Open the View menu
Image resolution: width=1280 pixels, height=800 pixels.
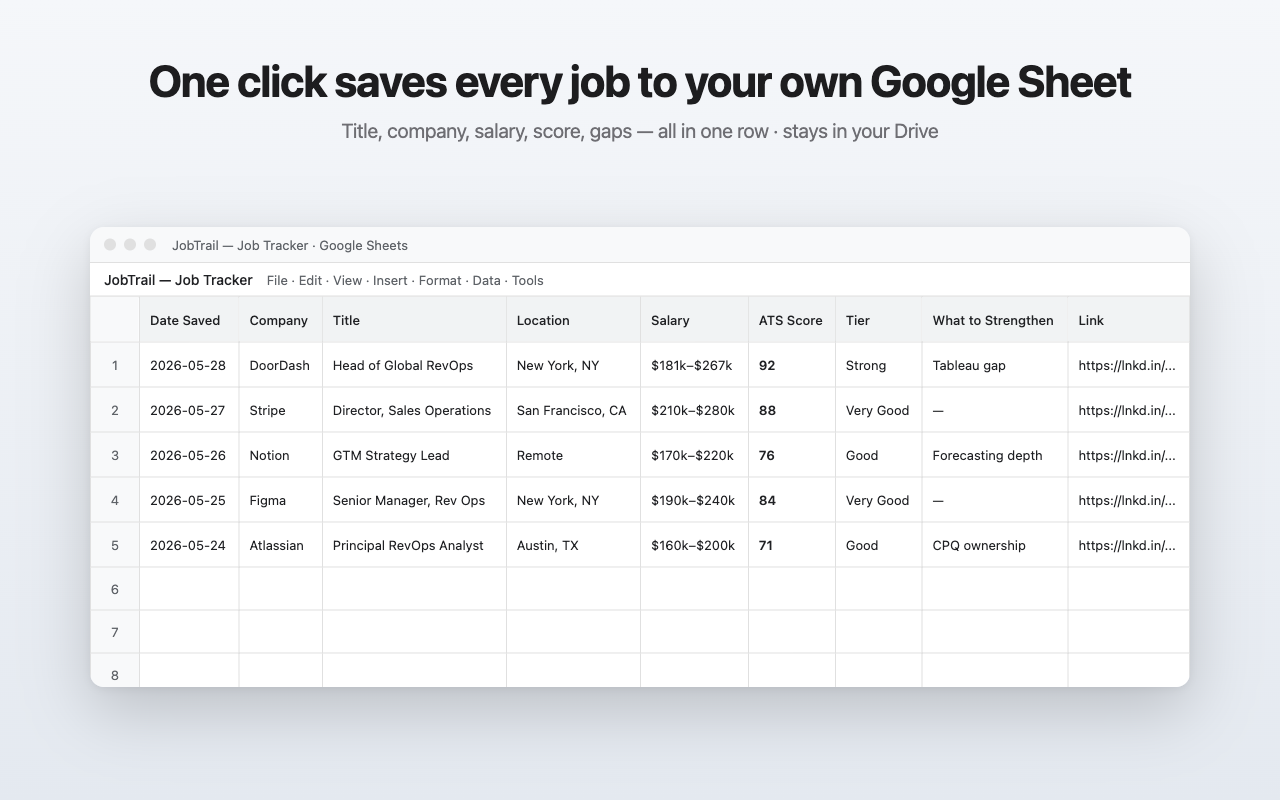pos(347,281)
